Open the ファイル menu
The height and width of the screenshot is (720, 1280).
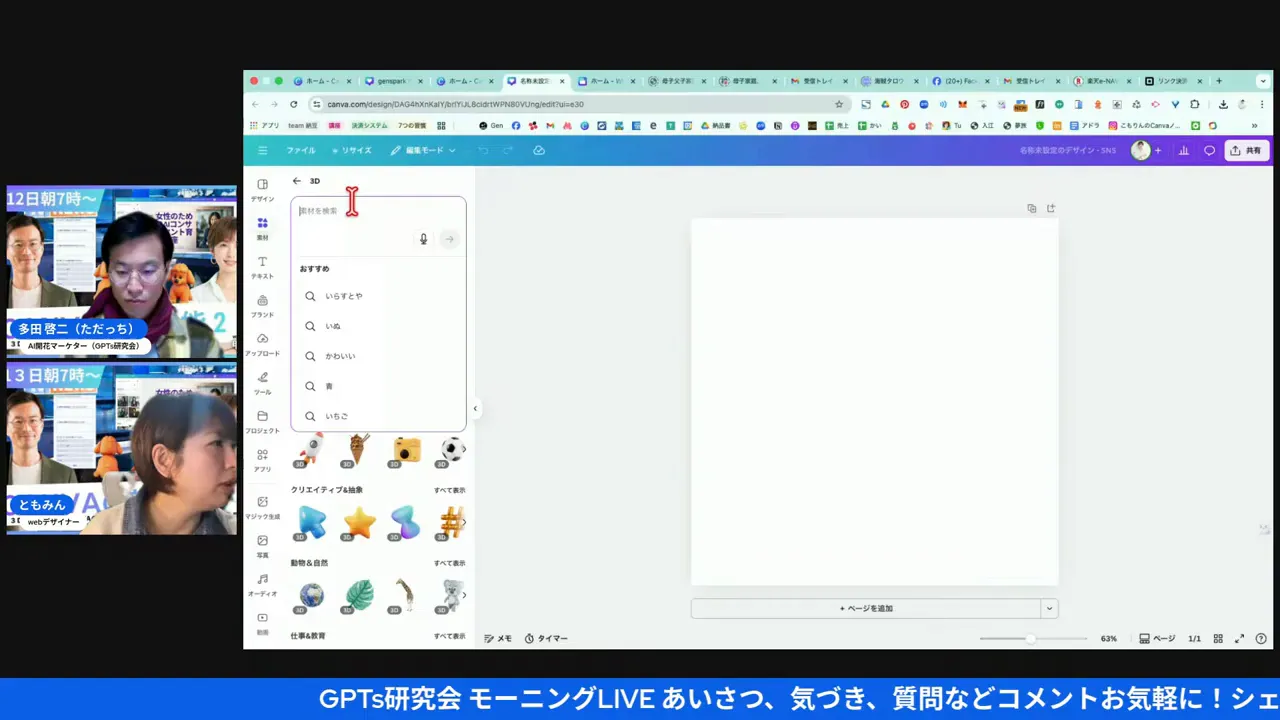pyautogui.click(x=300, y=150)
